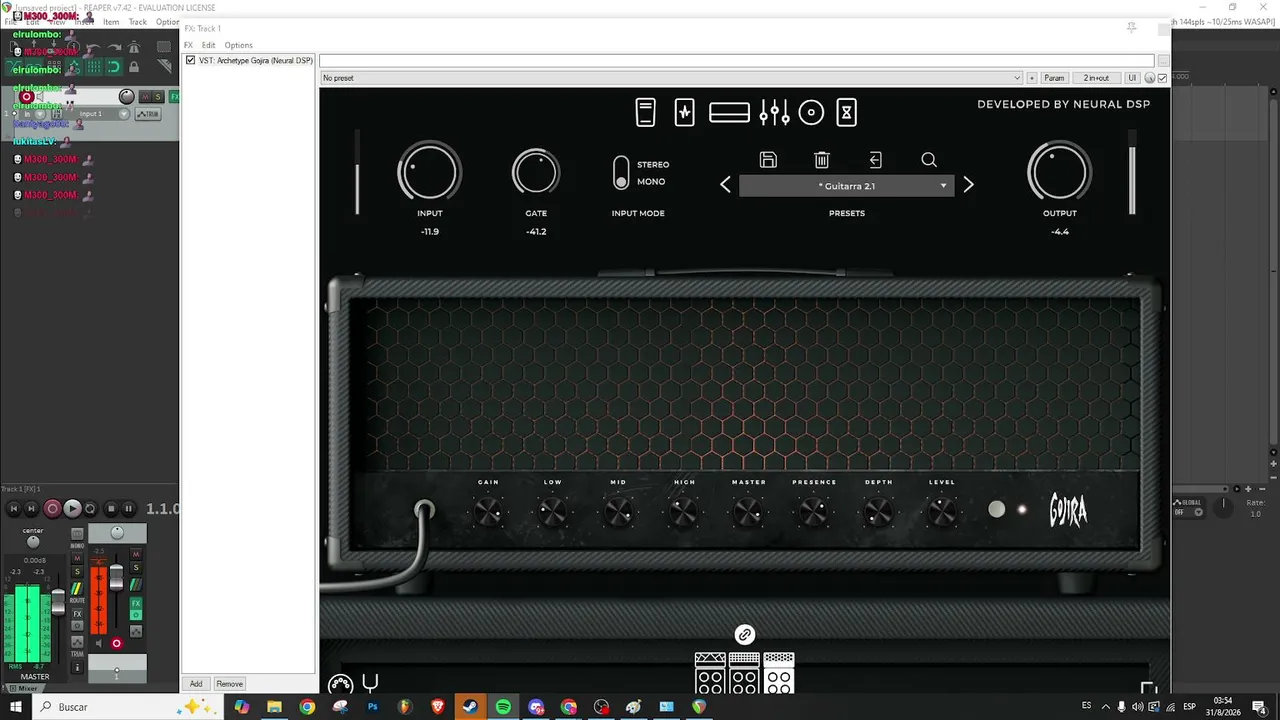1280x720 pixels.
Task: Open the Cab section circle icon
Action: pos(811,112)
